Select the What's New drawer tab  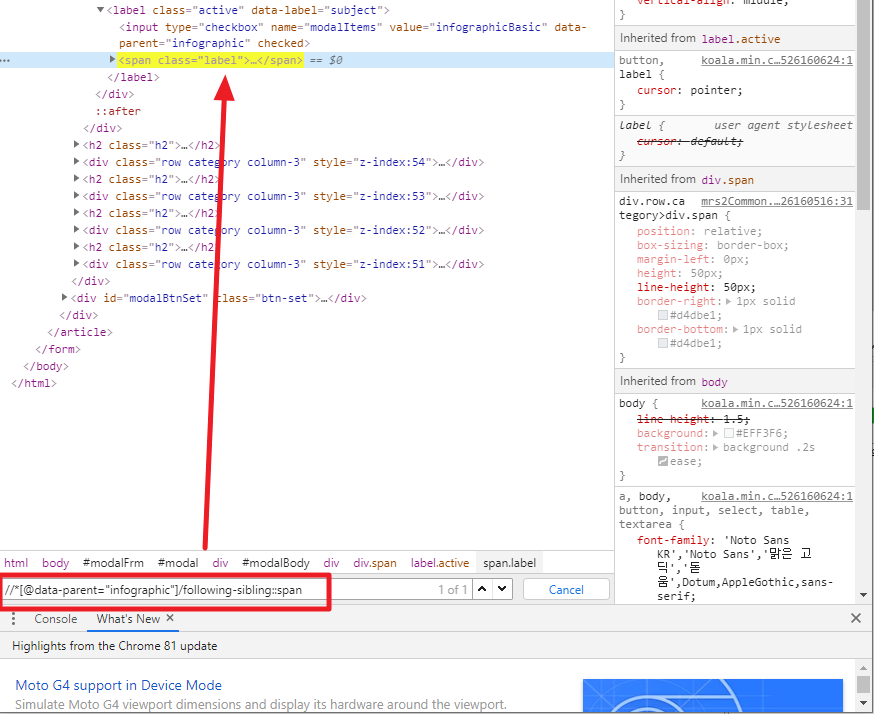coord(128,619)
